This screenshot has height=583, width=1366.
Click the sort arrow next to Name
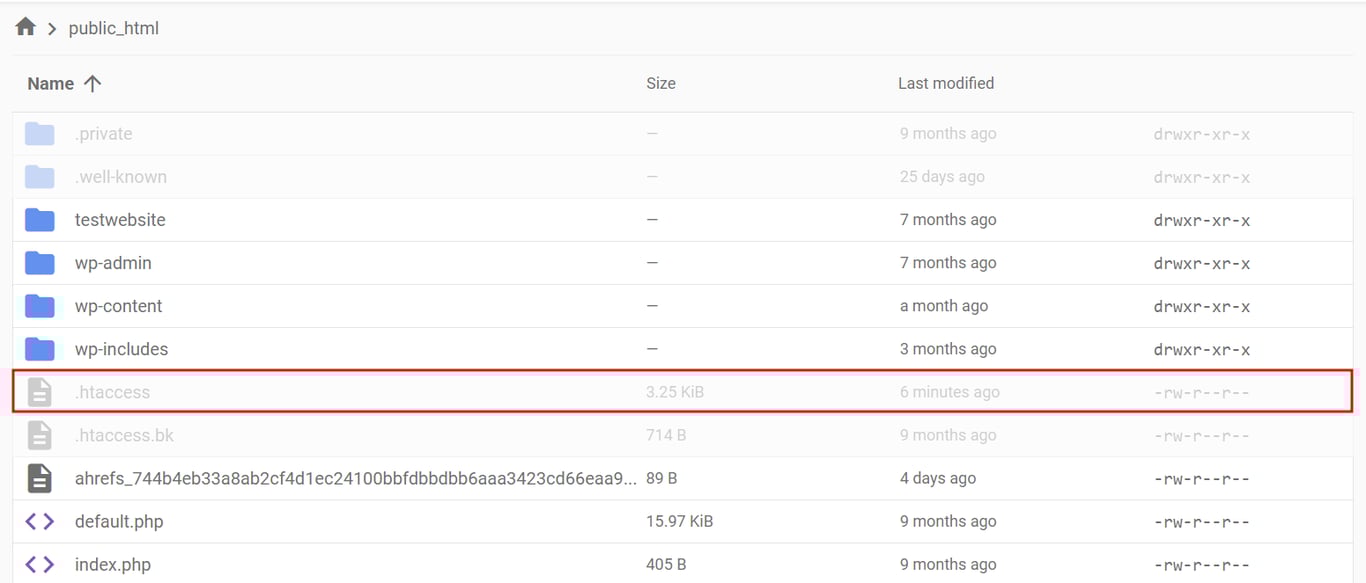pyautogui.click(x=92, y=83)
